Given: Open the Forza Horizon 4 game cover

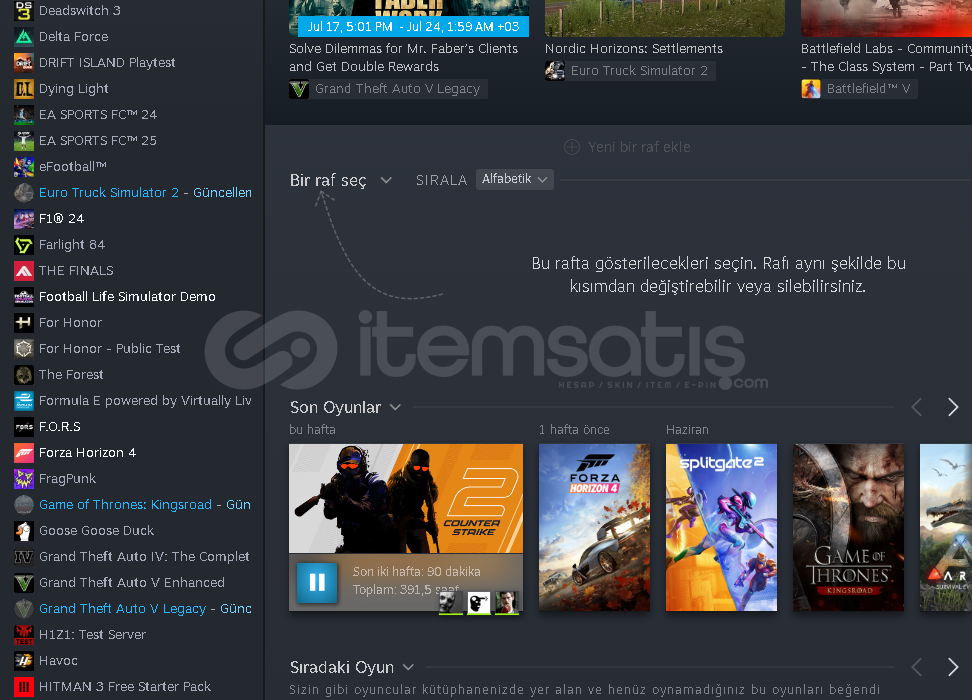Looking at the screenshot, I should click(594, 528).
